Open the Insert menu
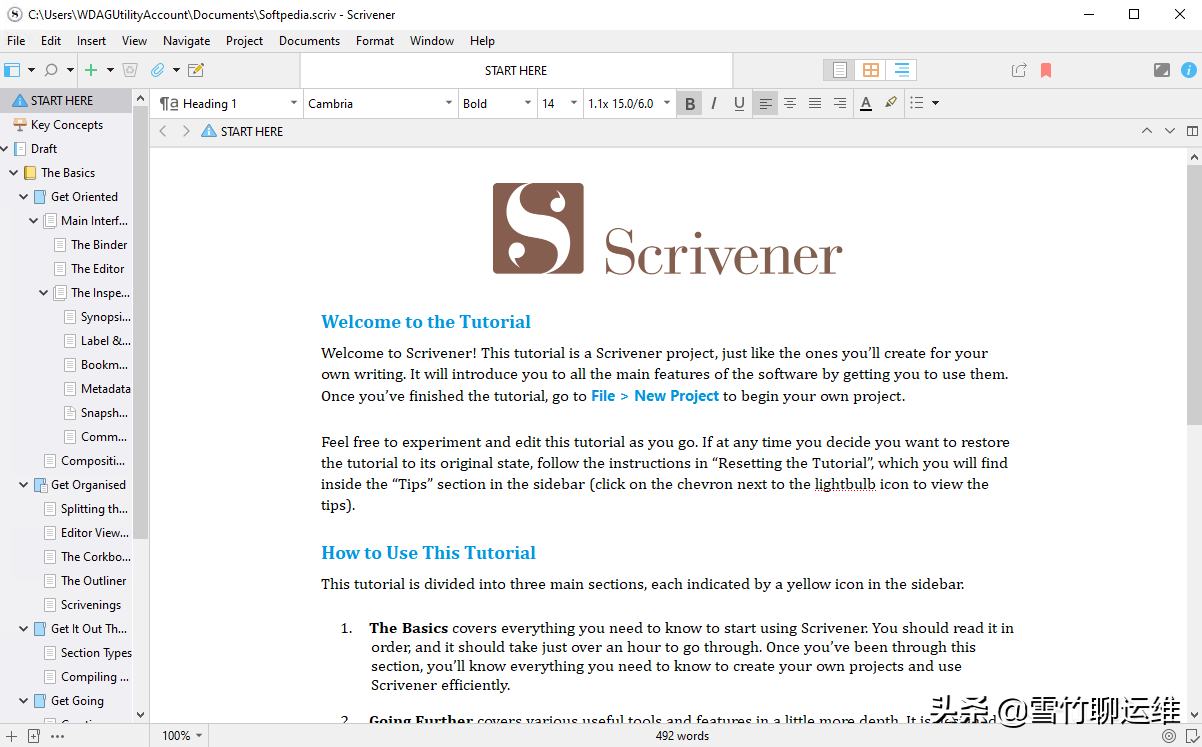 [x=91, y=41]
